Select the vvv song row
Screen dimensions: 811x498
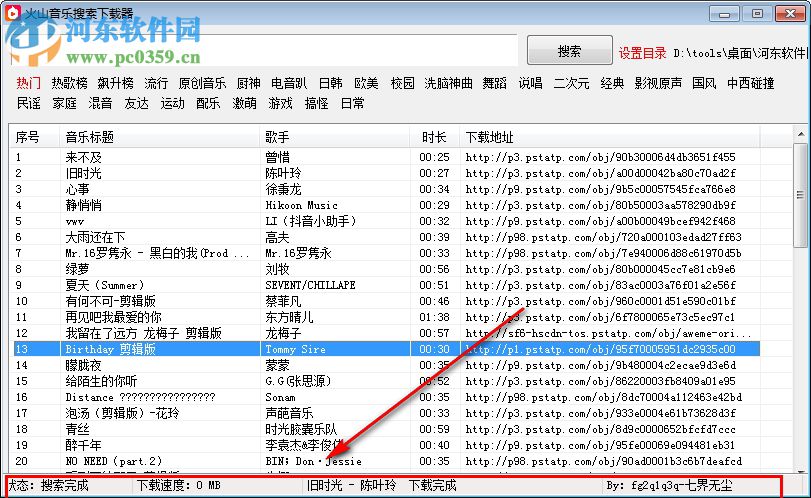tap(385, 221)
